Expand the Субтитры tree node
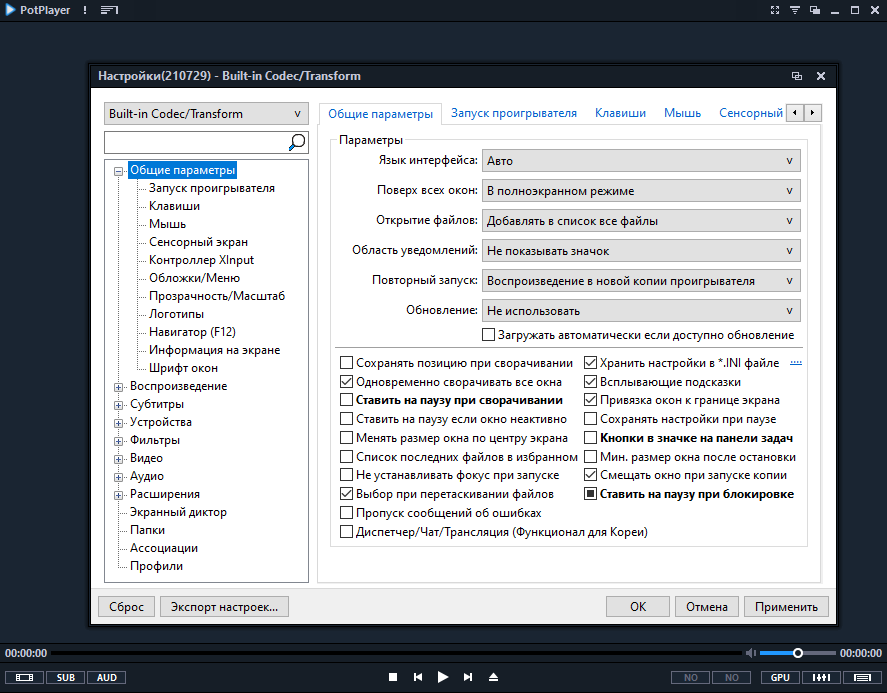This screenshot has height=693, width=887. tap(118, 405)
